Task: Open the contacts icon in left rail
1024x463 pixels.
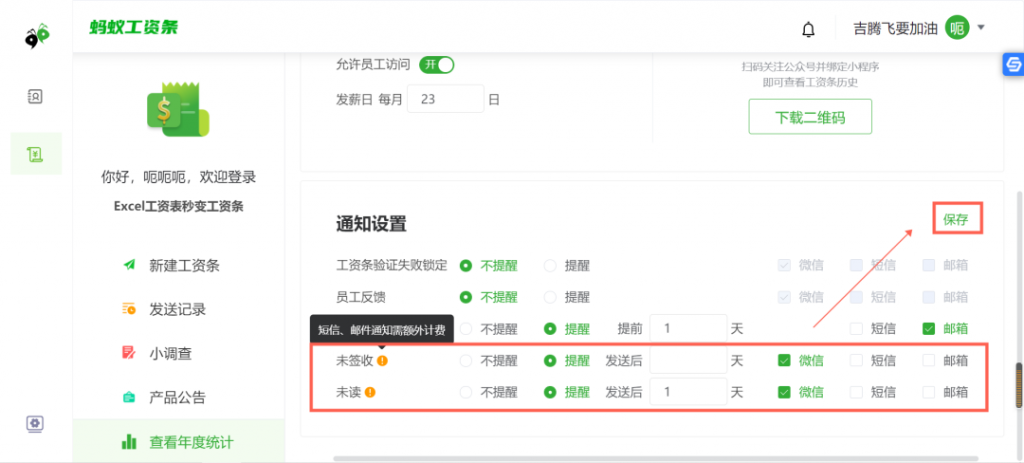Action: click(x=35, y=97)
